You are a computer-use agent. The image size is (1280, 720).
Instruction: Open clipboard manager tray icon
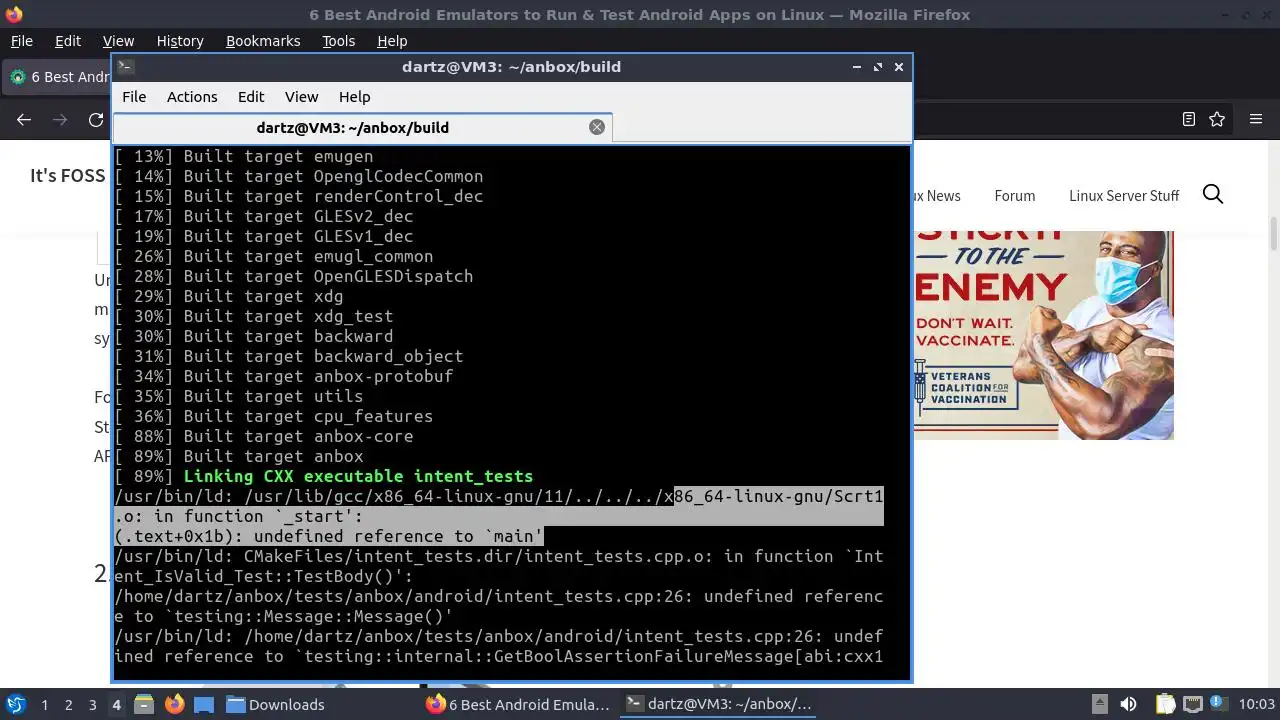point(1165,704)
